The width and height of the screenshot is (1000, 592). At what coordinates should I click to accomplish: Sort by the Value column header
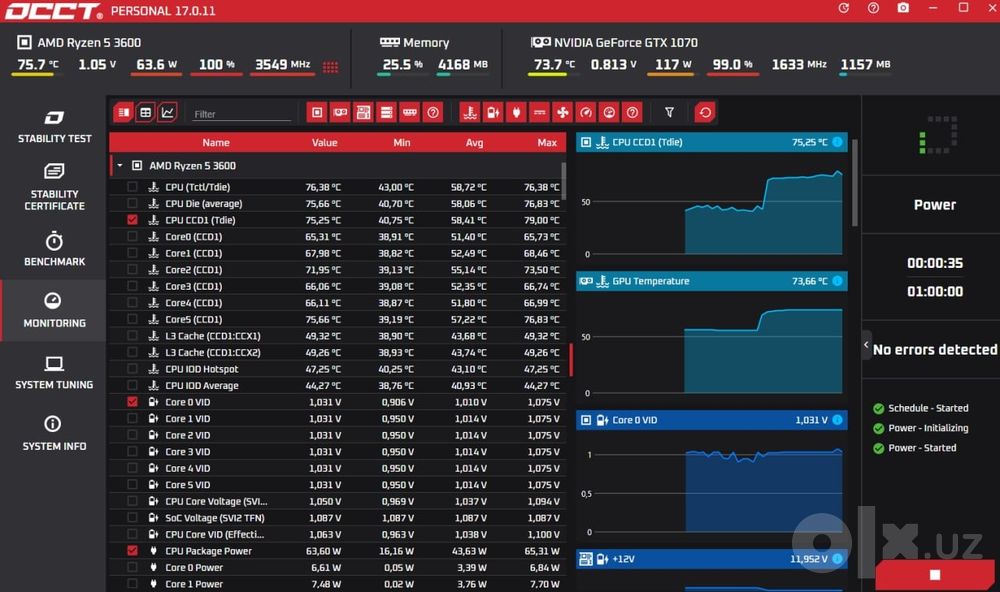(x=325, y=143)
